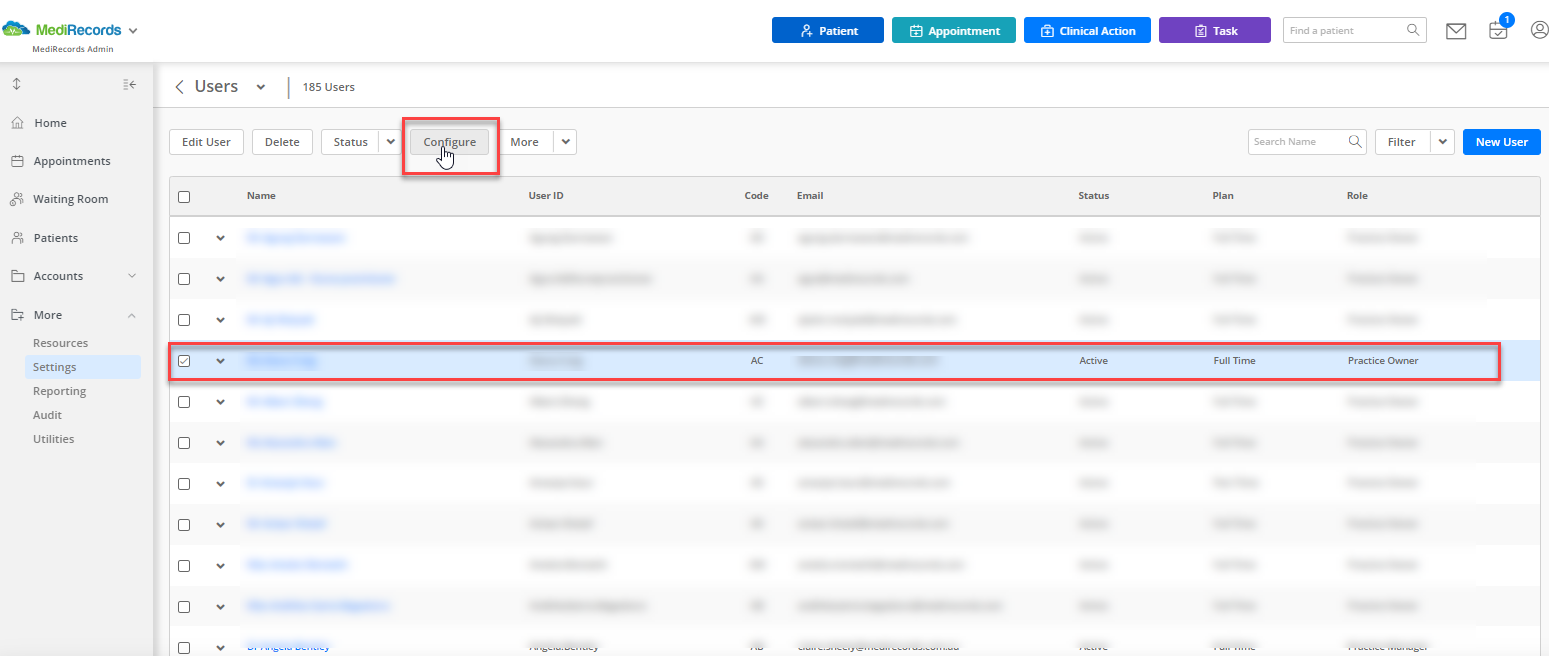Click the search magnifier in Find a patient
The height and width of the screenshot is (656, 1549).
coord(1414,30)
